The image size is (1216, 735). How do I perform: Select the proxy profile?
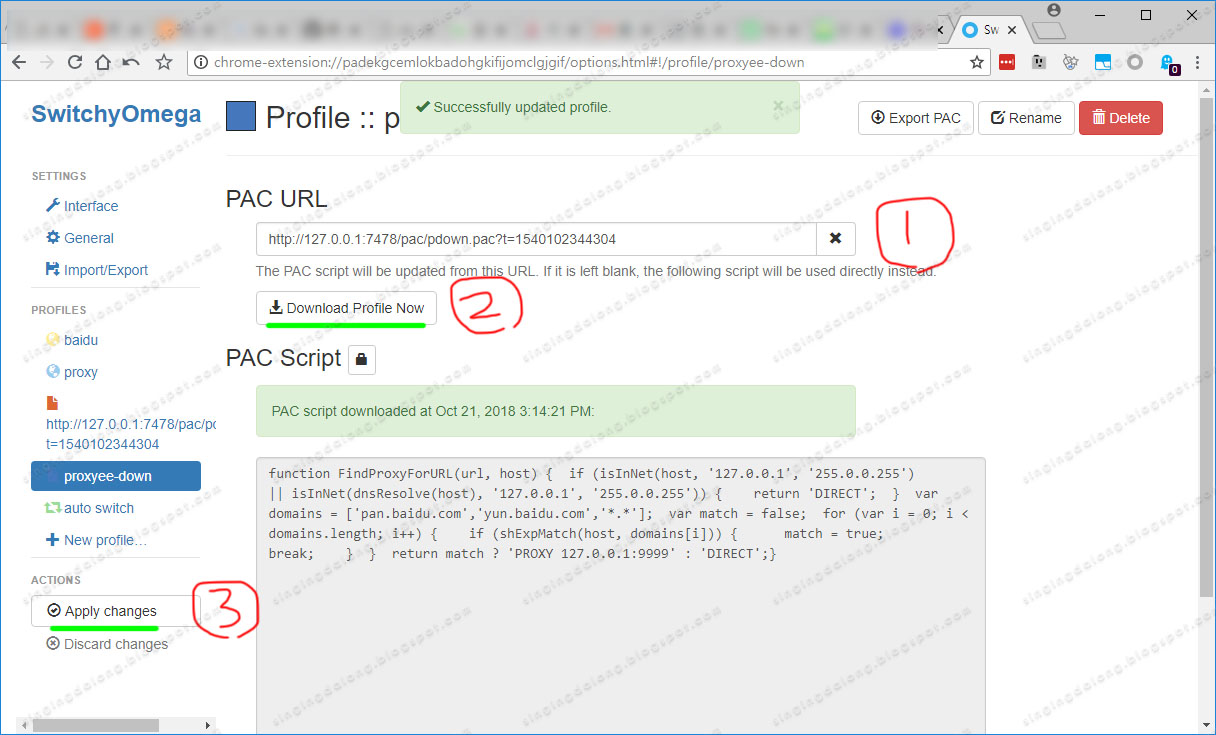pyautogui.click(x=72, y=372)
